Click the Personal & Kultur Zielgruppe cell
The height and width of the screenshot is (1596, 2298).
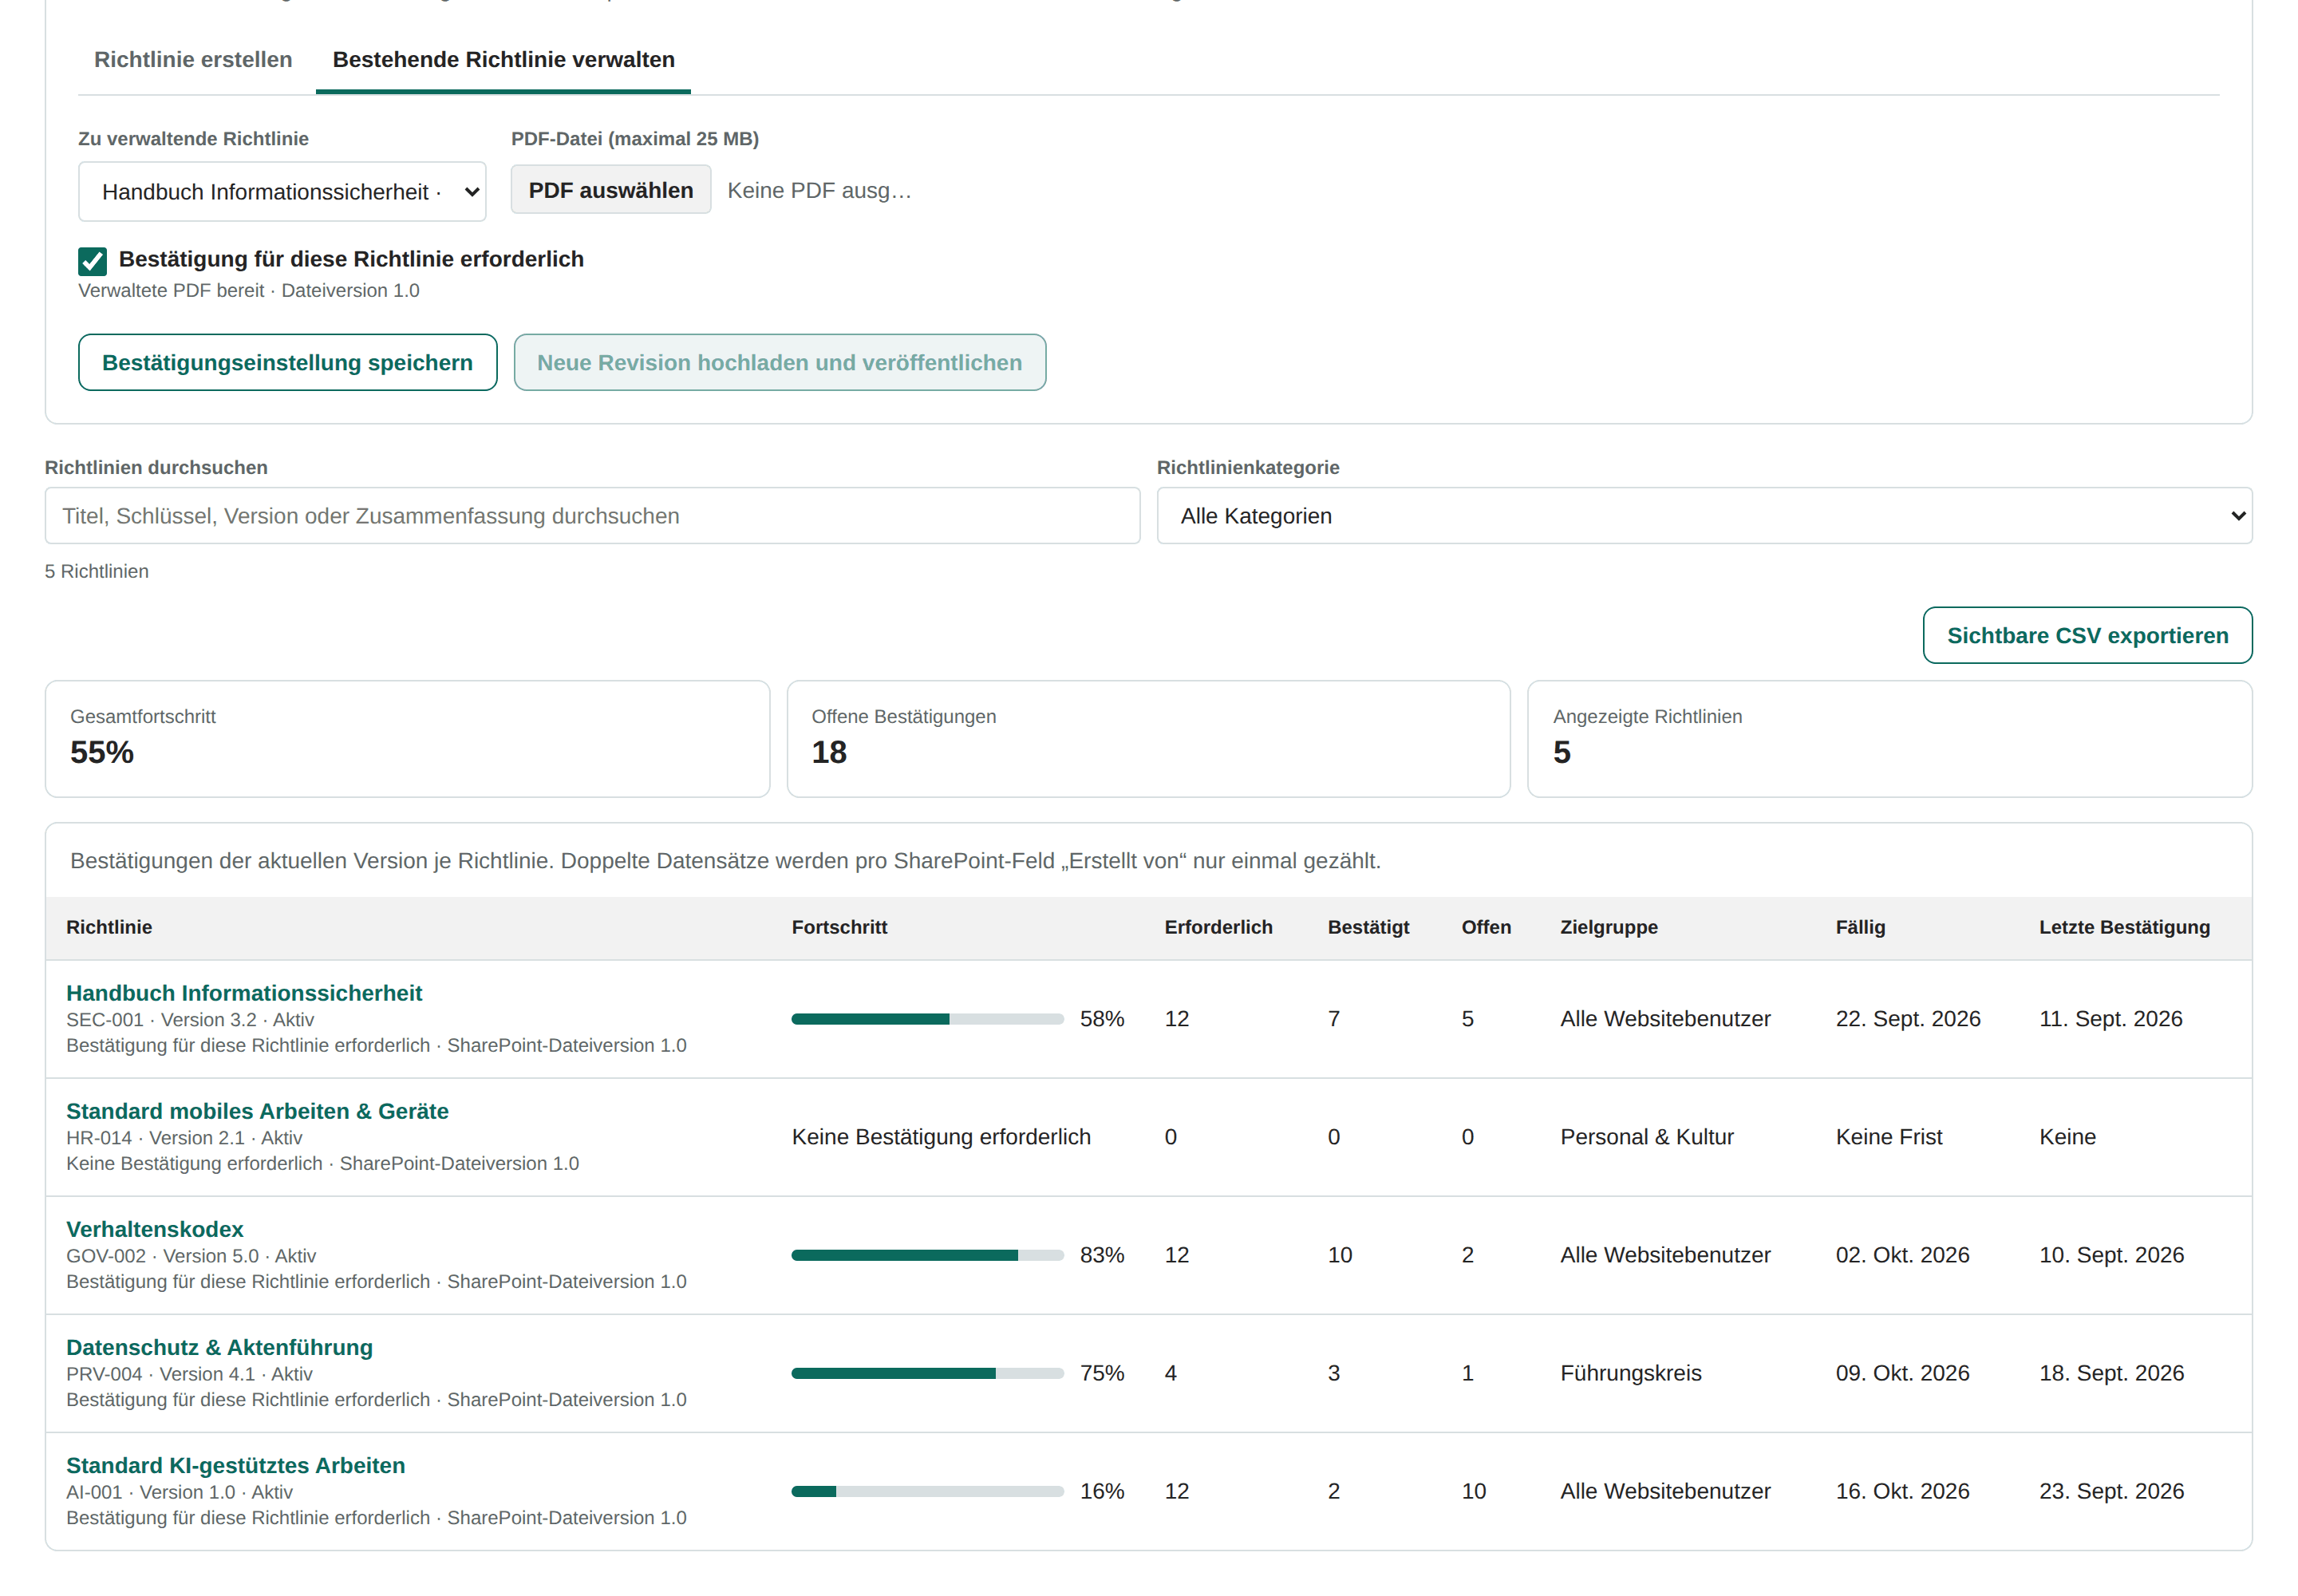click(x=1646, y=1137)
